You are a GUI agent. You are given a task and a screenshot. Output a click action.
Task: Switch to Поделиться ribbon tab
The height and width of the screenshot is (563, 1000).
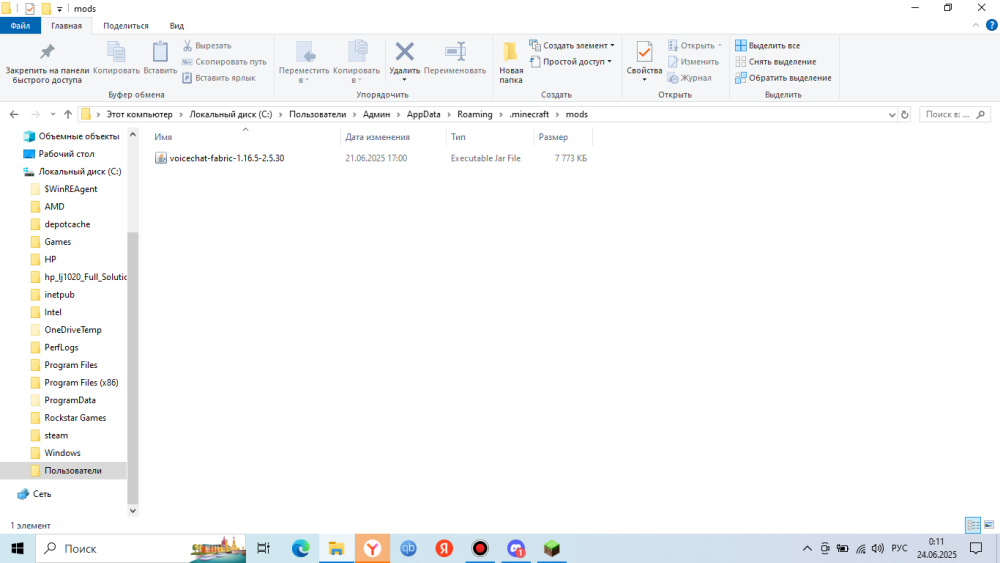pyautogui.click(x=126, y=26)
